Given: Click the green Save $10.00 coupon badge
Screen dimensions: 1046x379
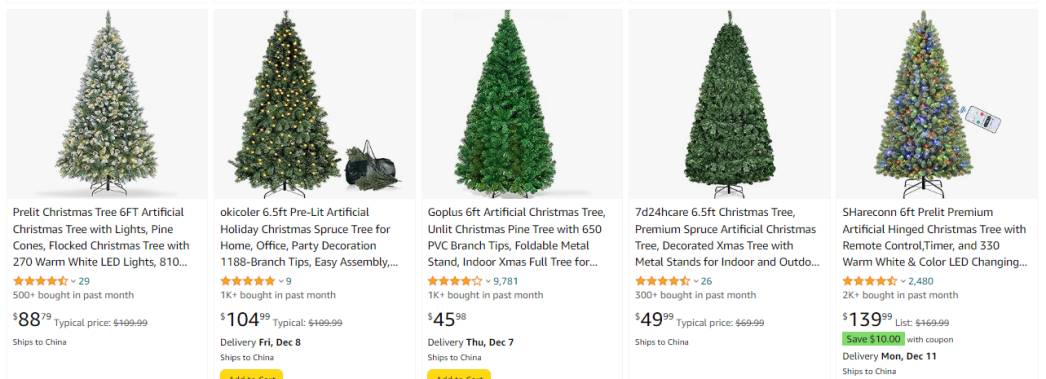Looking at the screenshot, I should click(x=873, y=339).
